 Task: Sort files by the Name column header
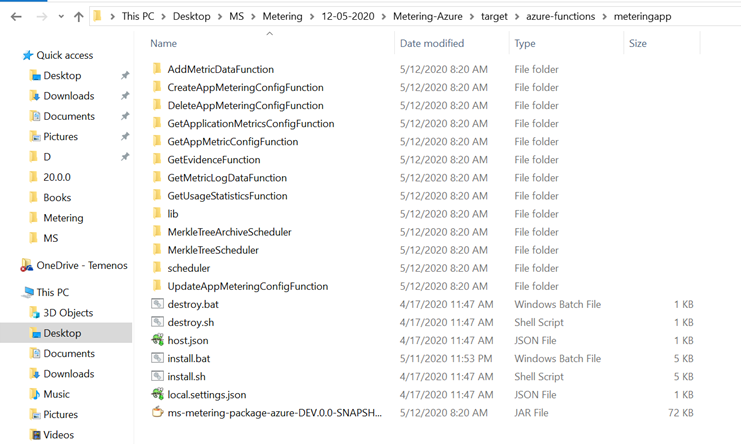coord(164,44)
